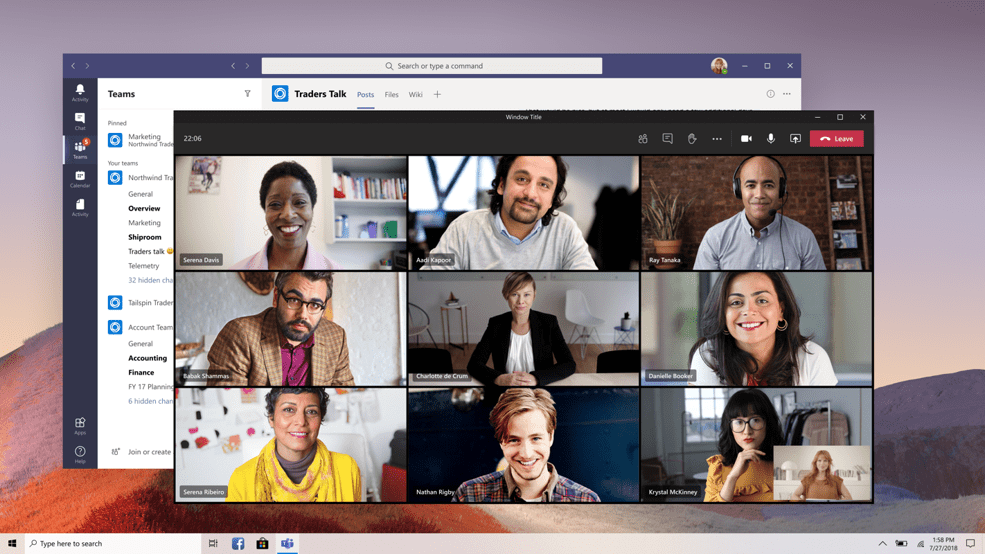Click the share screen icon
Image resolution: width=985 pixels, height=554 pixels.
pos(795,139)
